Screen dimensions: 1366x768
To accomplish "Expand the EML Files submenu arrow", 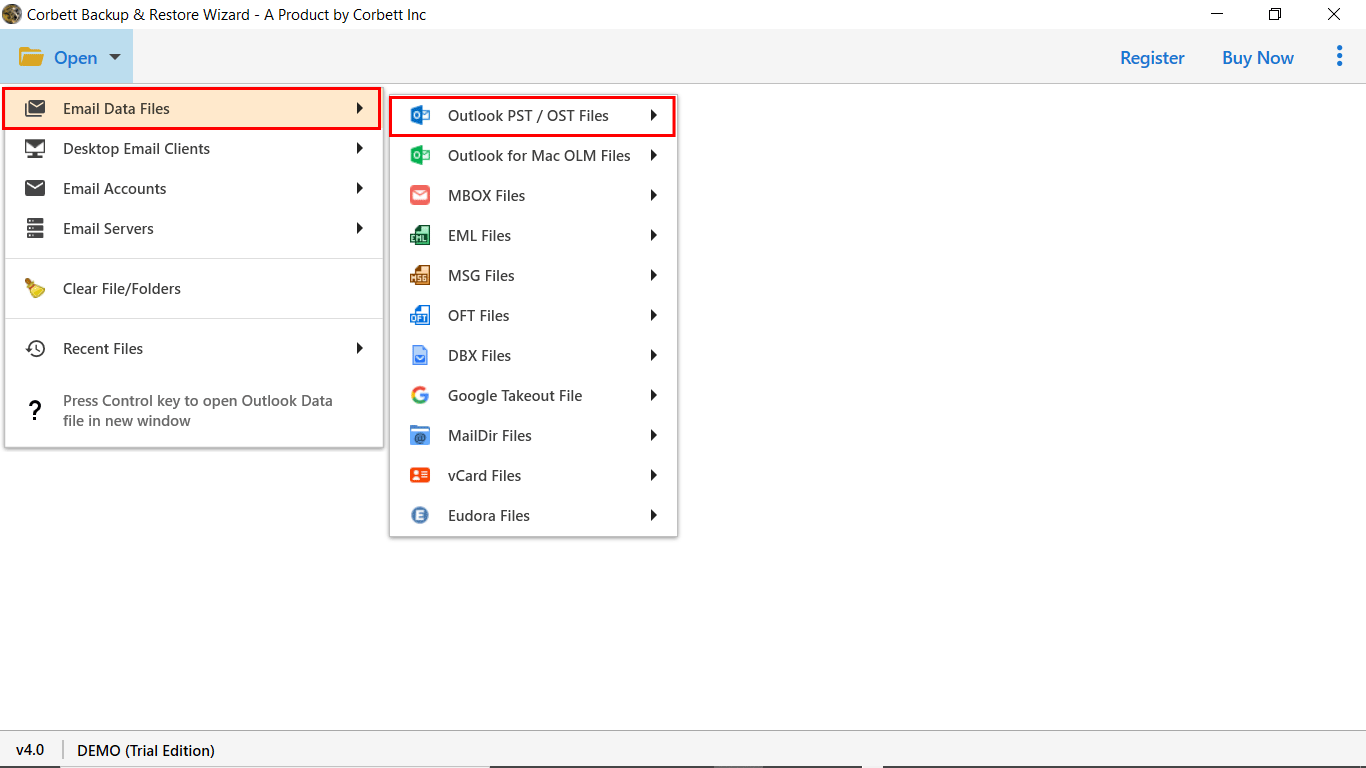I will pyautogui.click(x=653, y=235).
